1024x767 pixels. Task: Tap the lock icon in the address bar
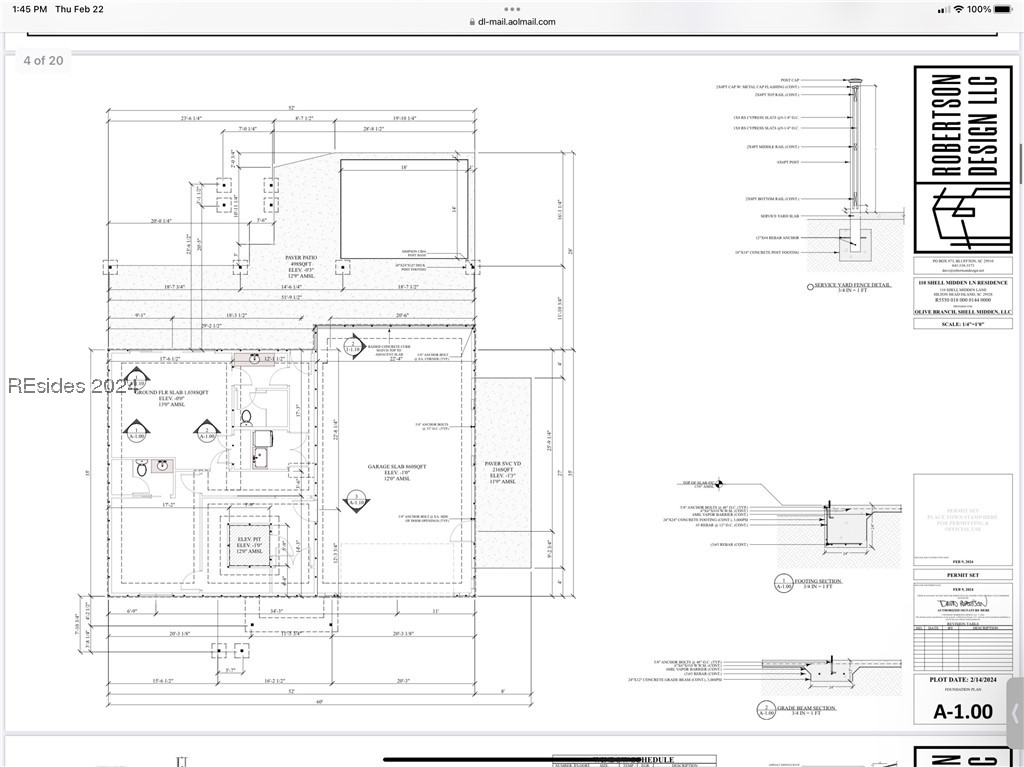click(470, 22)
